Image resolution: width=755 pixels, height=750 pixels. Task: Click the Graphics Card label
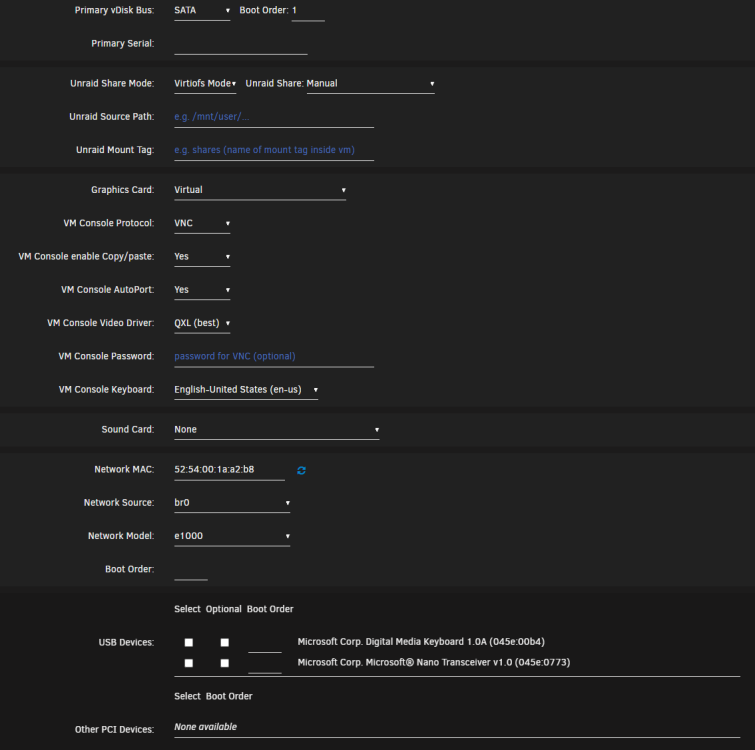[123, 190]
